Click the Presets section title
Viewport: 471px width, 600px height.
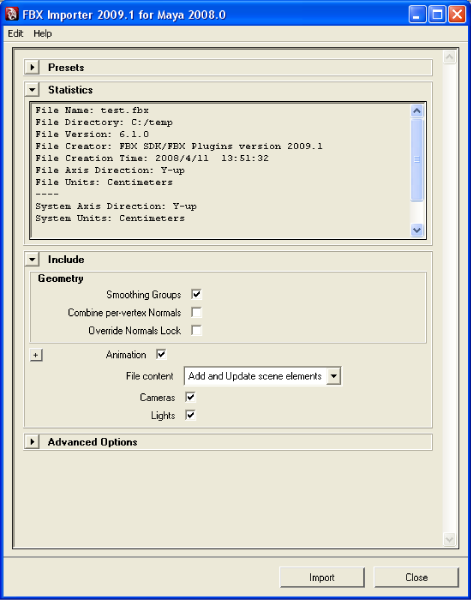[66, 68]
